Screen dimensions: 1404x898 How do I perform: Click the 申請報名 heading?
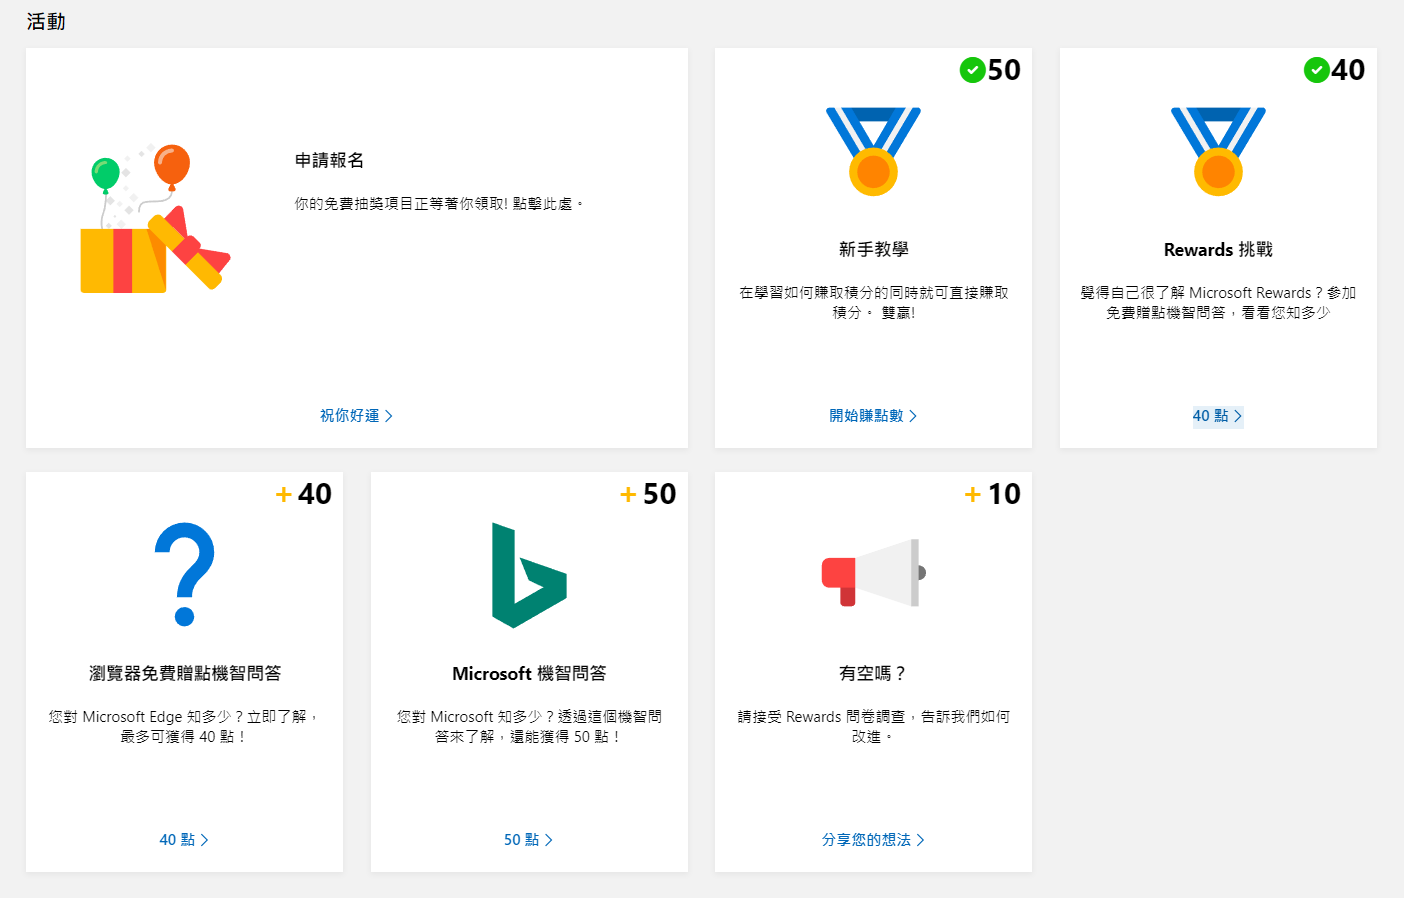coord(329,160)
